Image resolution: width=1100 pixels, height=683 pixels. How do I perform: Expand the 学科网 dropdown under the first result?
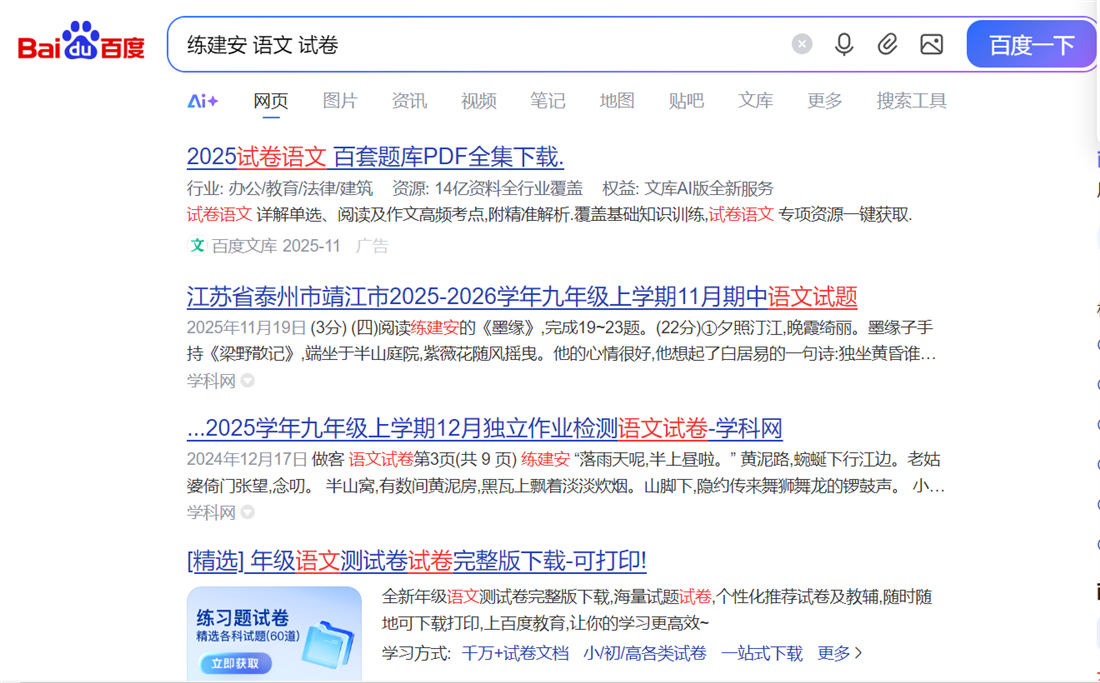tap(247, 380)
